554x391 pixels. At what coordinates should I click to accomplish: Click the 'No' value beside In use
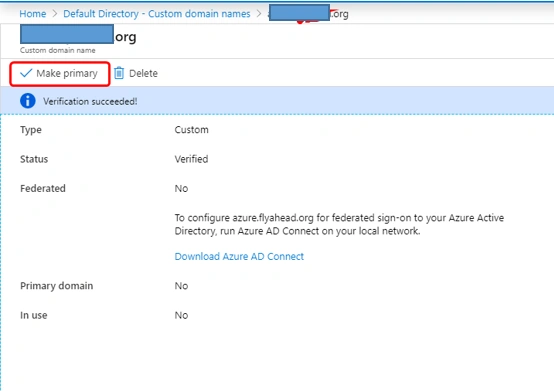pos(181,315)
